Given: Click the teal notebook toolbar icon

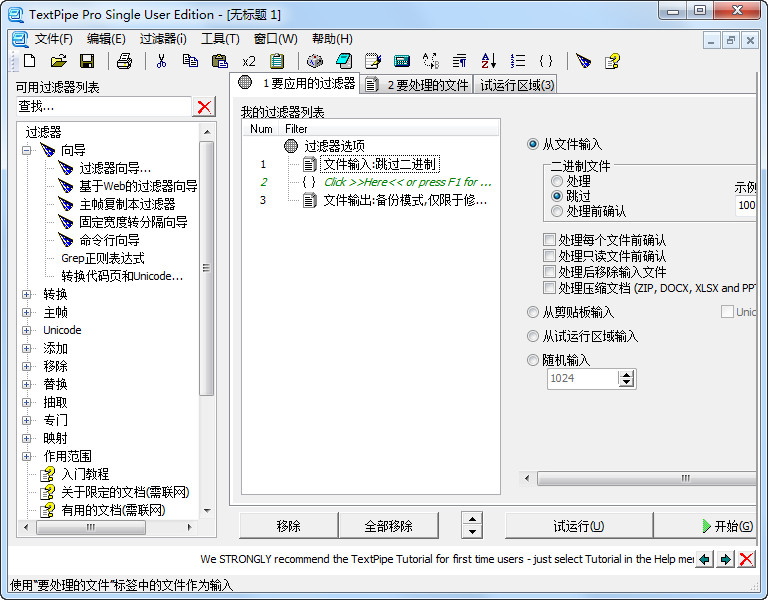Looking at the screenshot, I should pyautogui.click(x=344, y=61).
